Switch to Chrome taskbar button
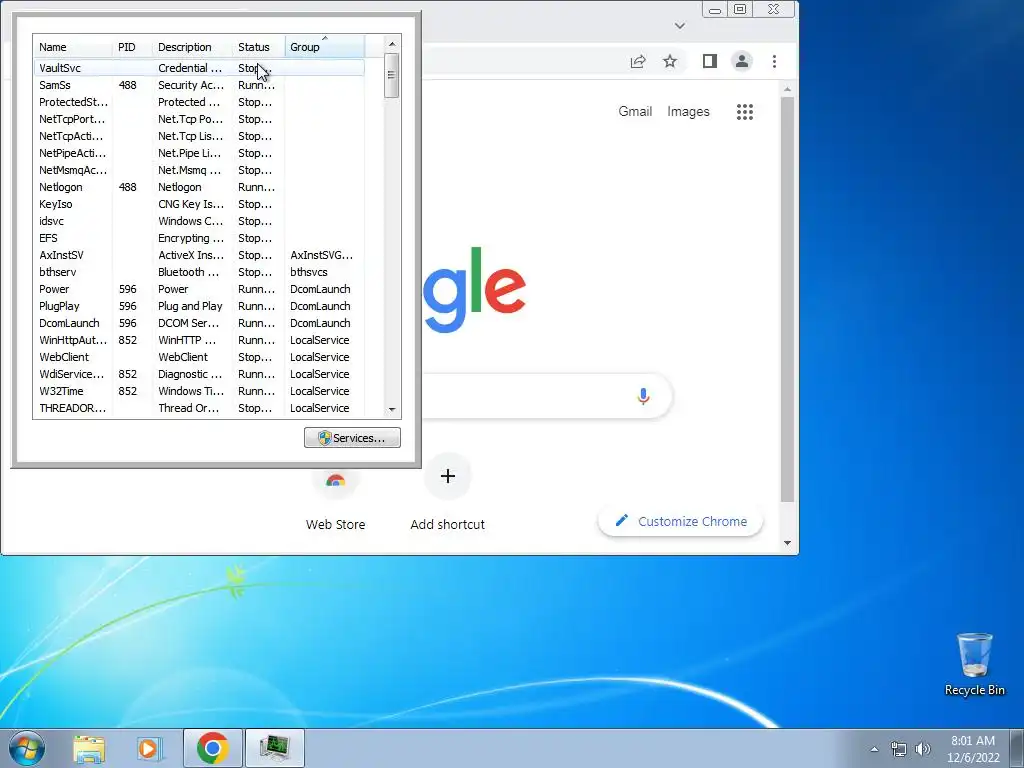Image resolution: width=1024 pixels, height=768 pixels. (x=213, y=748)
